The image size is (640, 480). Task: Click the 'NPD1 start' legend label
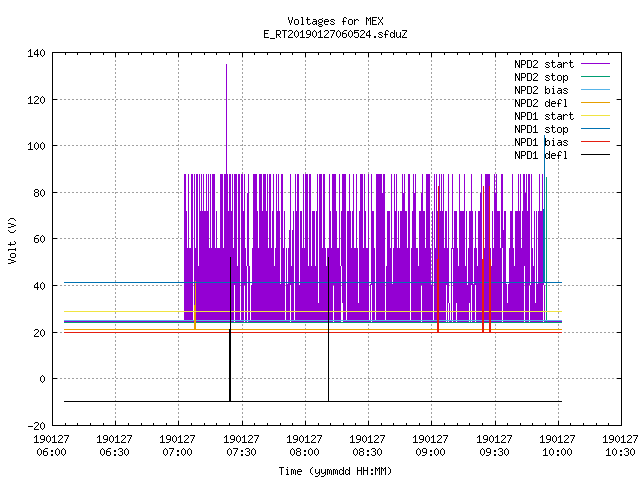[x=544, y=116]
